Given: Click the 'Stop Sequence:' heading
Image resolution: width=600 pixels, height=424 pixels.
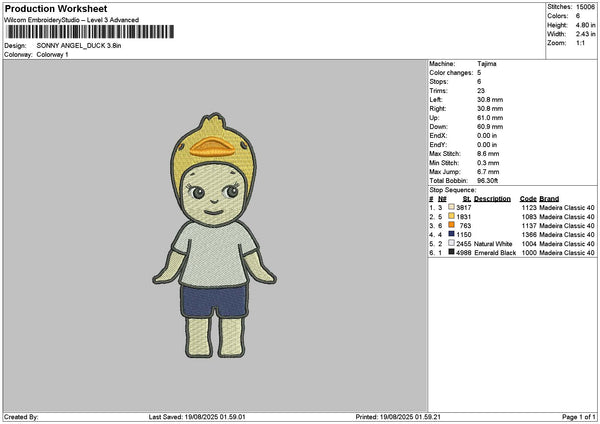Looking at the screenshot, I should click(x=453, y=190).
